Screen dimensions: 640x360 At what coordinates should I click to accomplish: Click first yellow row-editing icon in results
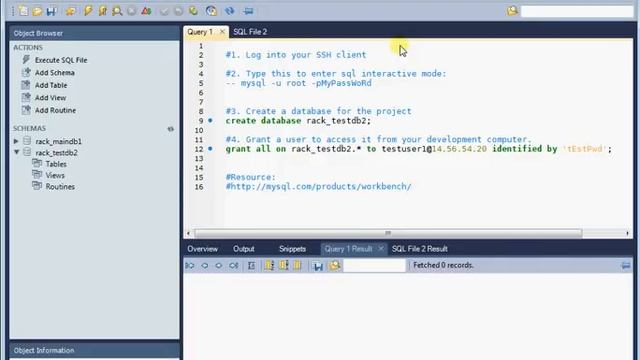(x=269, y=265)
